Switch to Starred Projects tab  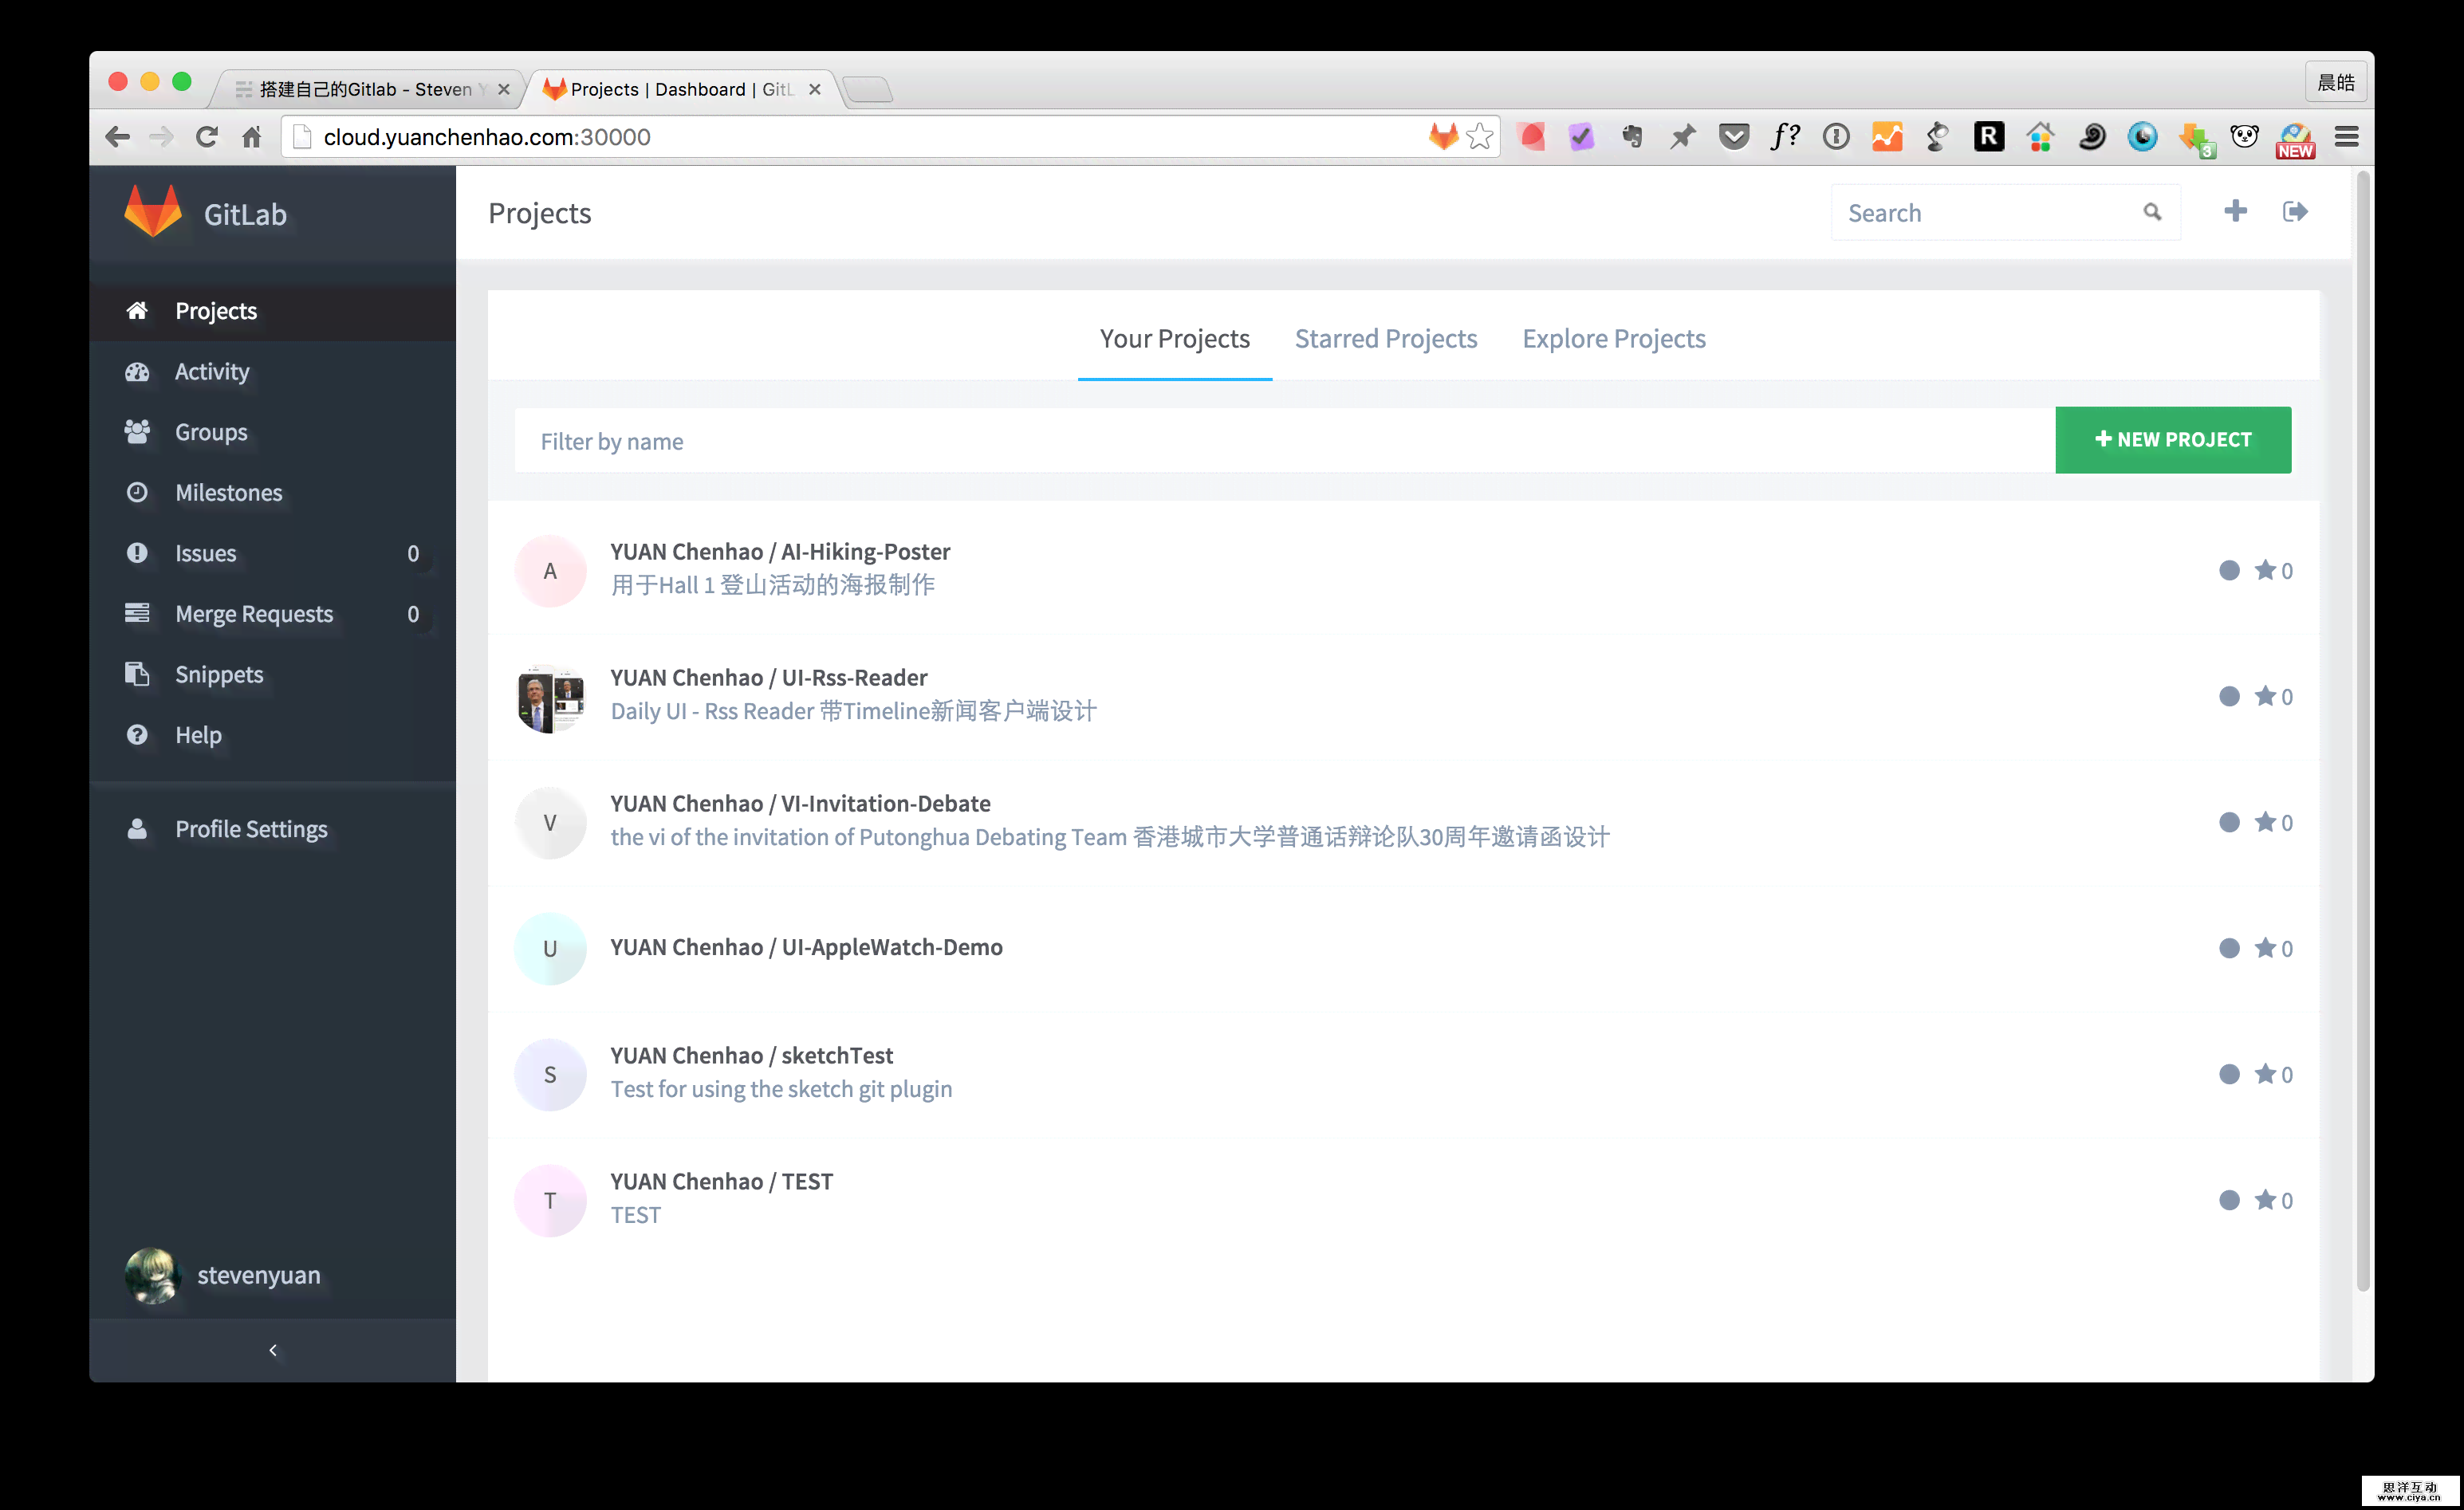(x=1384, y=338)
